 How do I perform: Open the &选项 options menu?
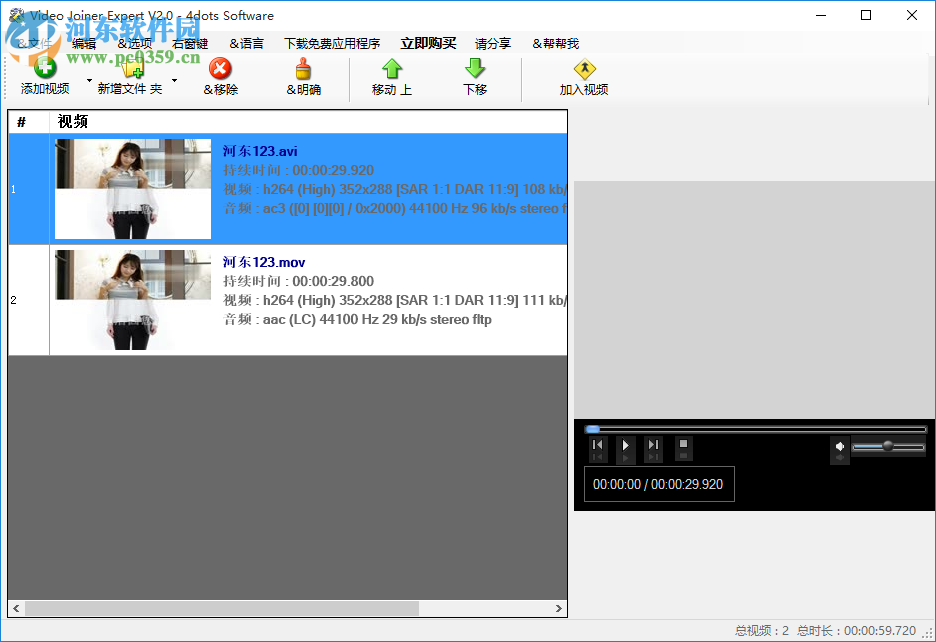(x=134, y=43)
